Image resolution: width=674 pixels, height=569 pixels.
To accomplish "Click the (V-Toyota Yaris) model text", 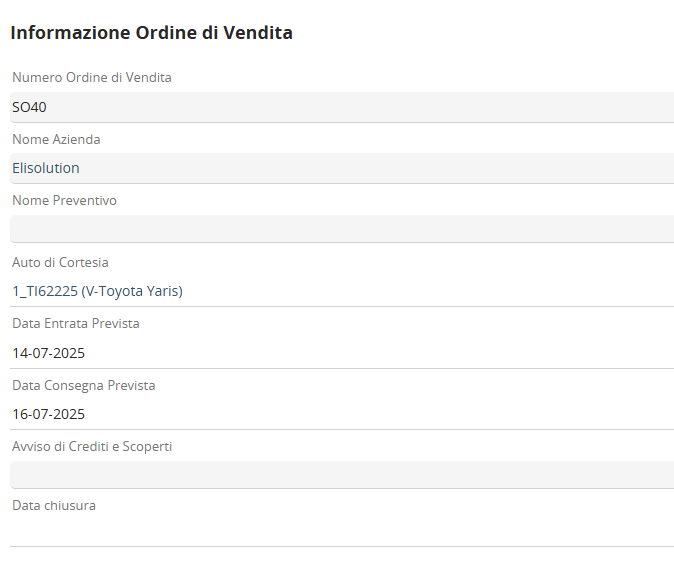I will [132, 291].
